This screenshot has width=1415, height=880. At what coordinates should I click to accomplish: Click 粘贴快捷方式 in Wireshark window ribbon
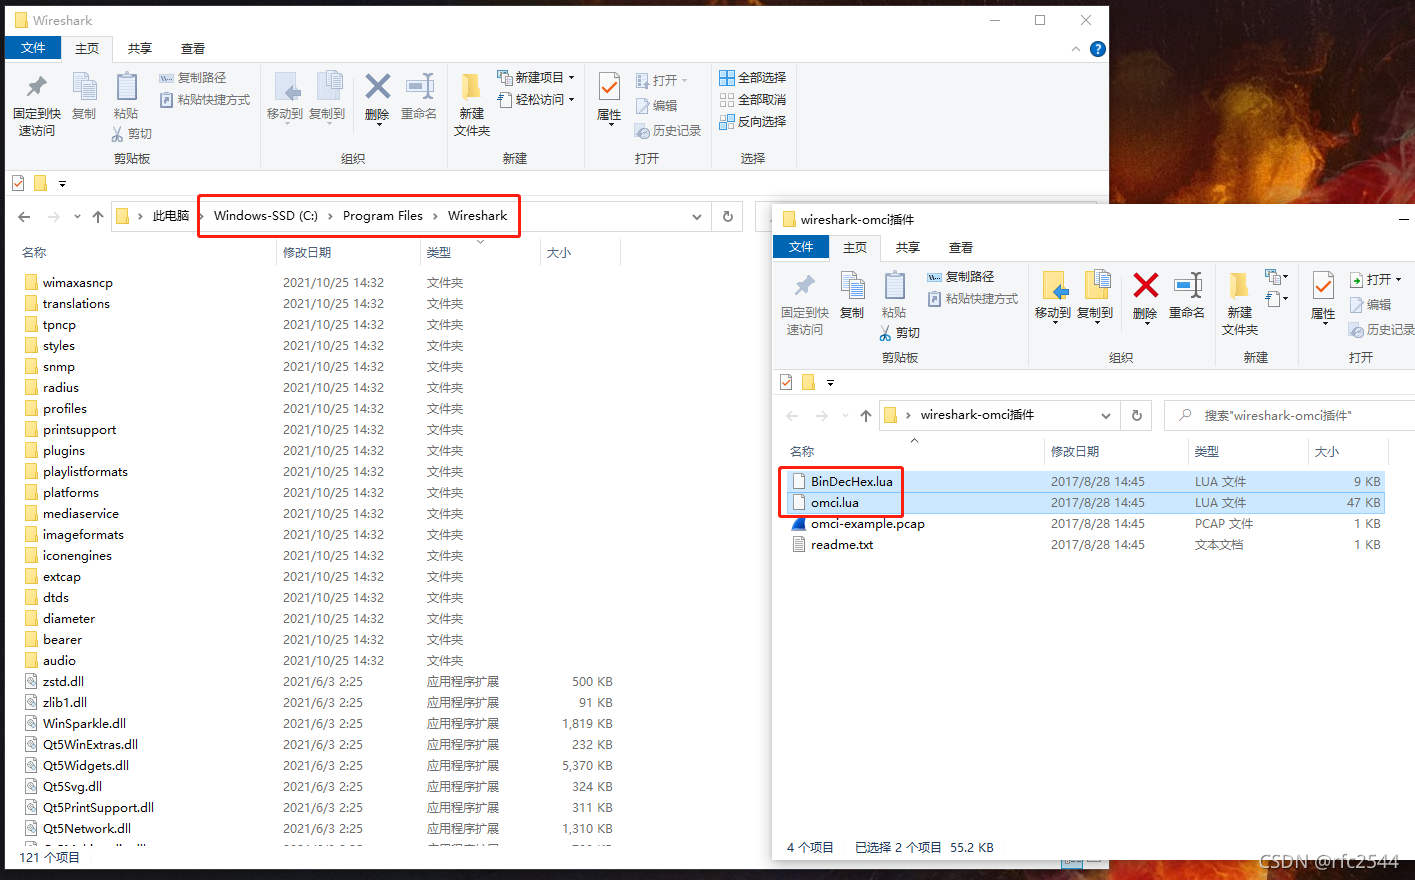pos(205,99)
